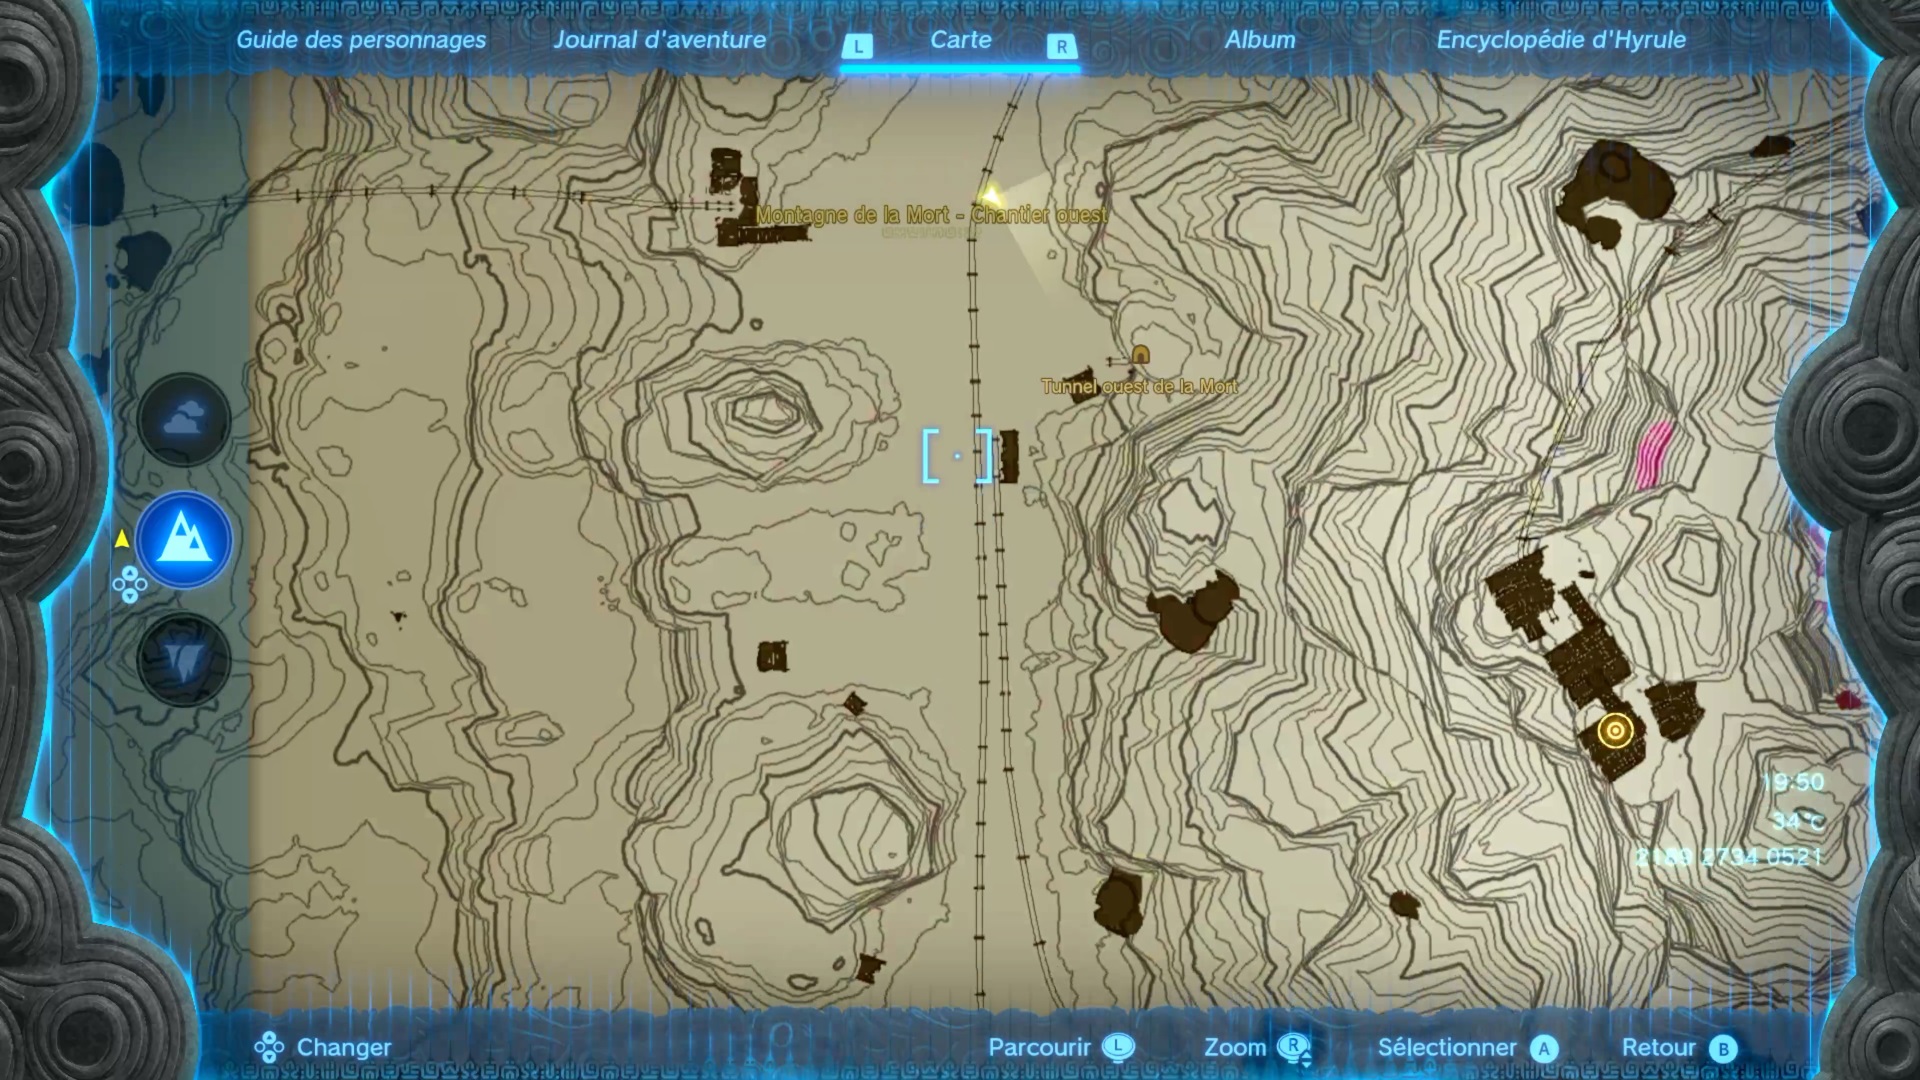Click the L stick icon for Parcourir

(x=1118, y=1047)
